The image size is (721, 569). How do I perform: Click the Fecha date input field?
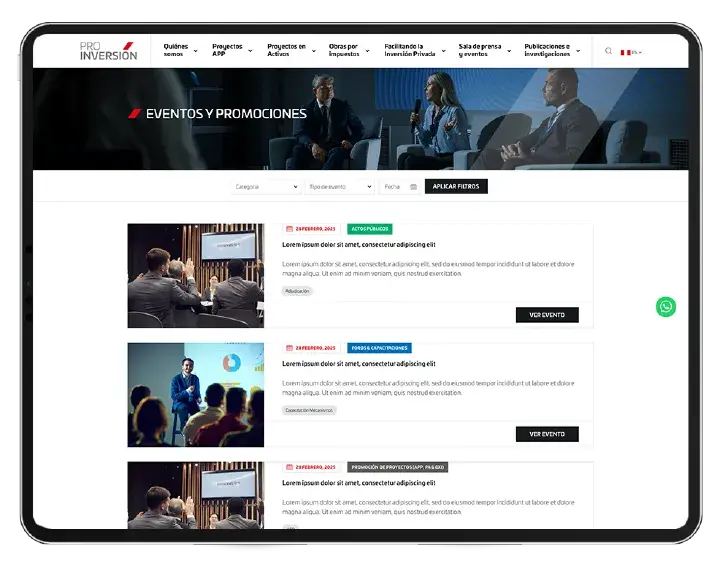click(400, 187)
